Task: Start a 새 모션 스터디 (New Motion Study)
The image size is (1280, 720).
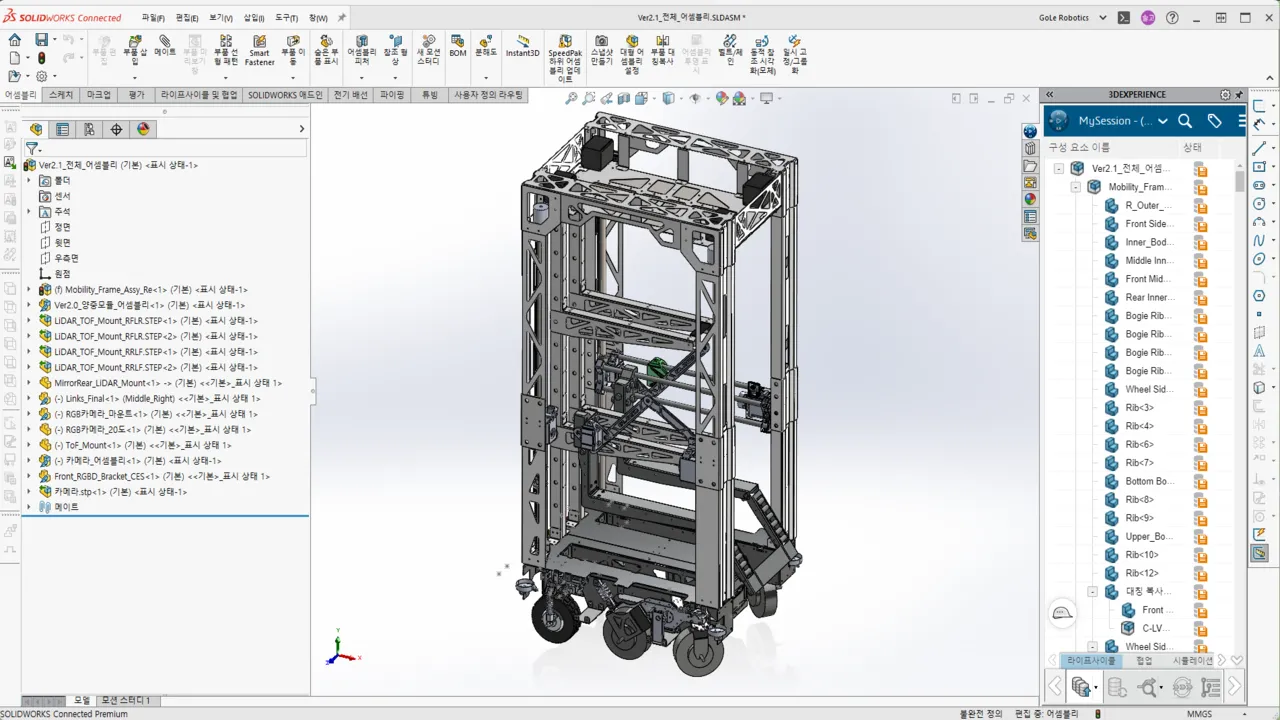Action: 426,50
